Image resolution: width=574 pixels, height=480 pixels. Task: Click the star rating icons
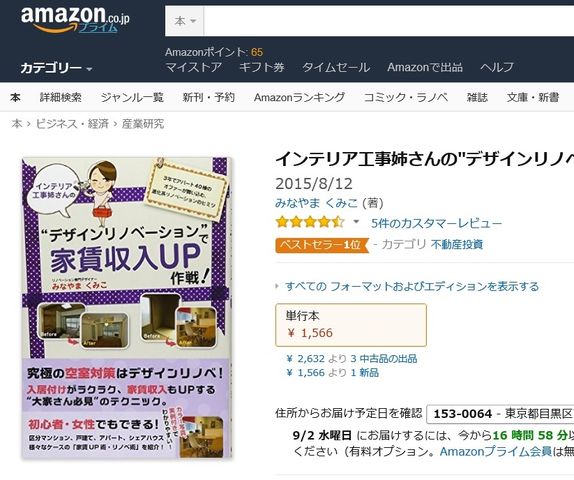click(310, 222)
